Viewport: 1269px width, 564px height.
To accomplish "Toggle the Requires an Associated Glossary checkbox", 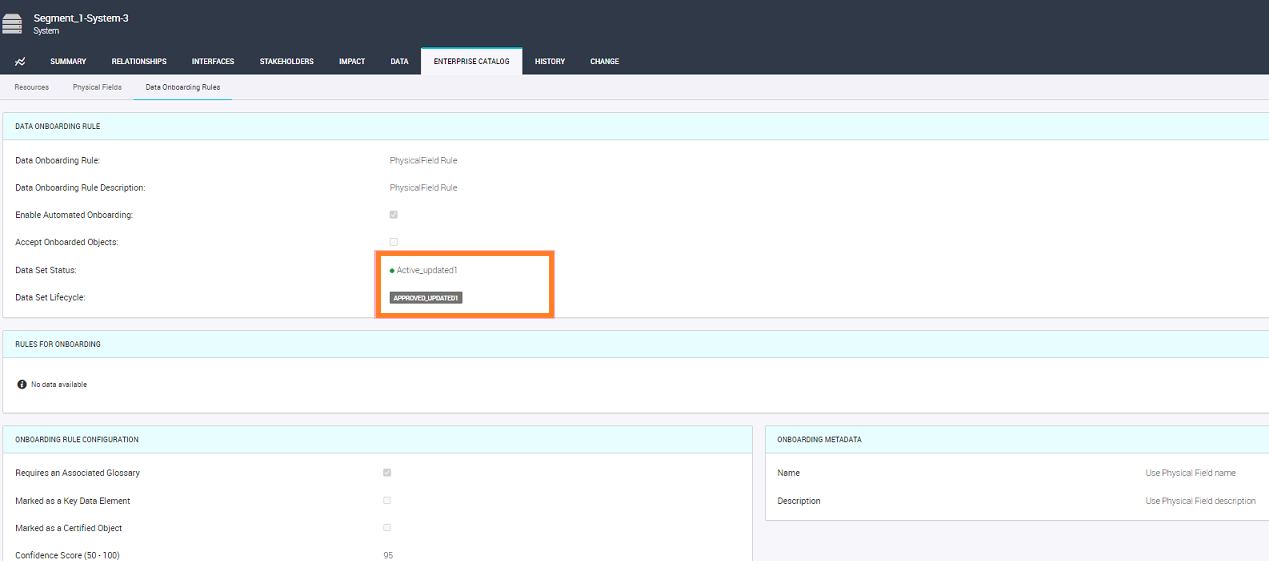I will (387, 473).
